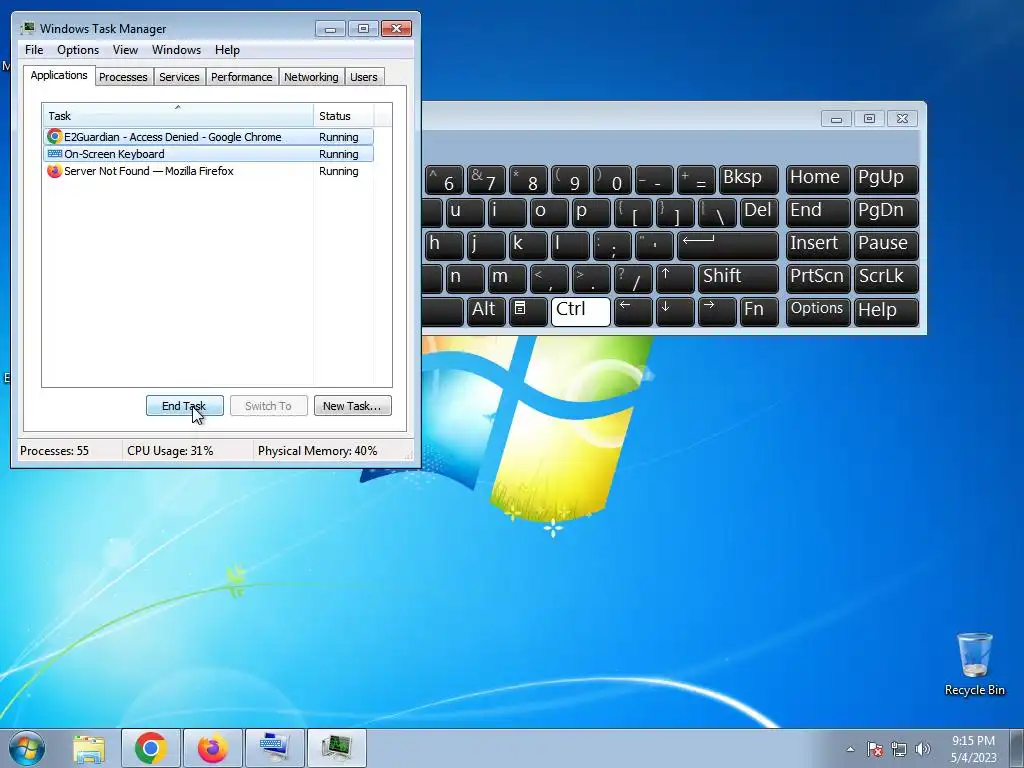Click the End key on keyboard
Screen dimensions: 1024x768
[x=818, y=213]
